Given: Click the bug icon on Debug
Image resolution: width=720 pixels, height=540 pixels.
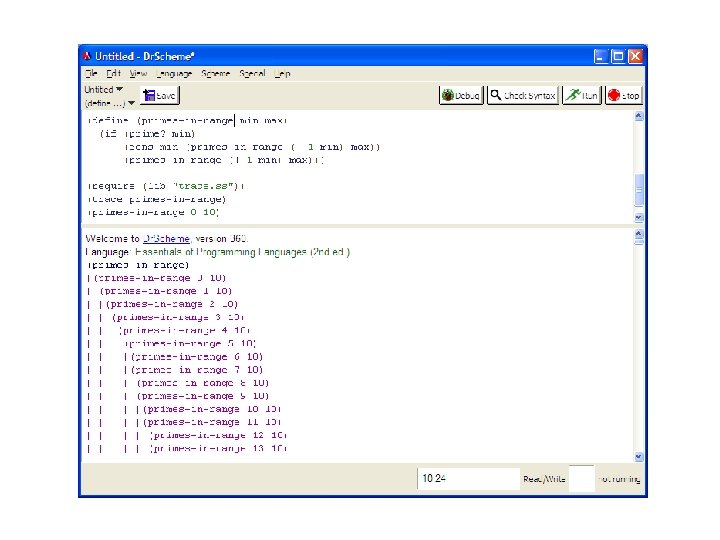Looking at the screenshot, I should (x=448, y=96).
